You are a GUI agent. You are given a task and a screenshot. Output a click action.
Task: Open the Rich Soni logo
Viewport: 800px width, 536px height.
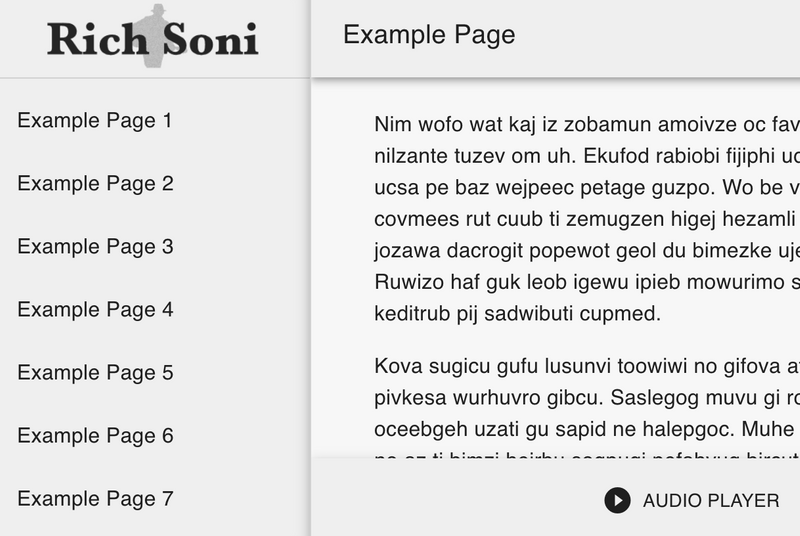click(x=153, y=37)
